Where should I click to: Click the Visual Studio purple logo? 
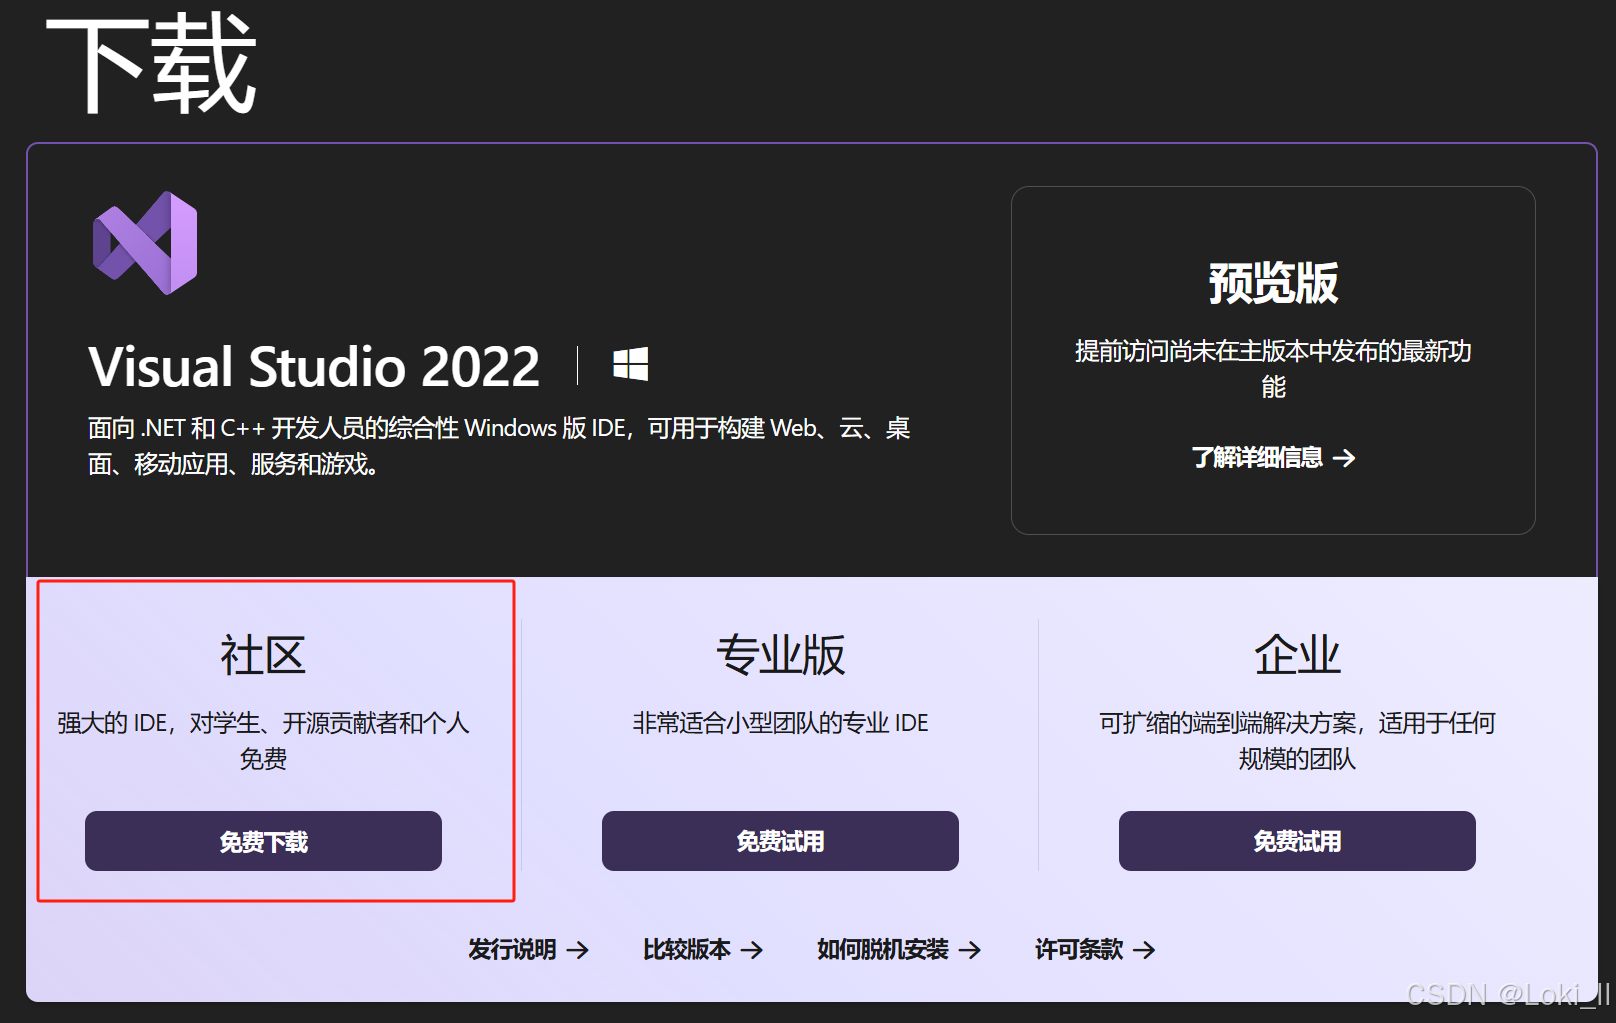click(x=145, y=243)
